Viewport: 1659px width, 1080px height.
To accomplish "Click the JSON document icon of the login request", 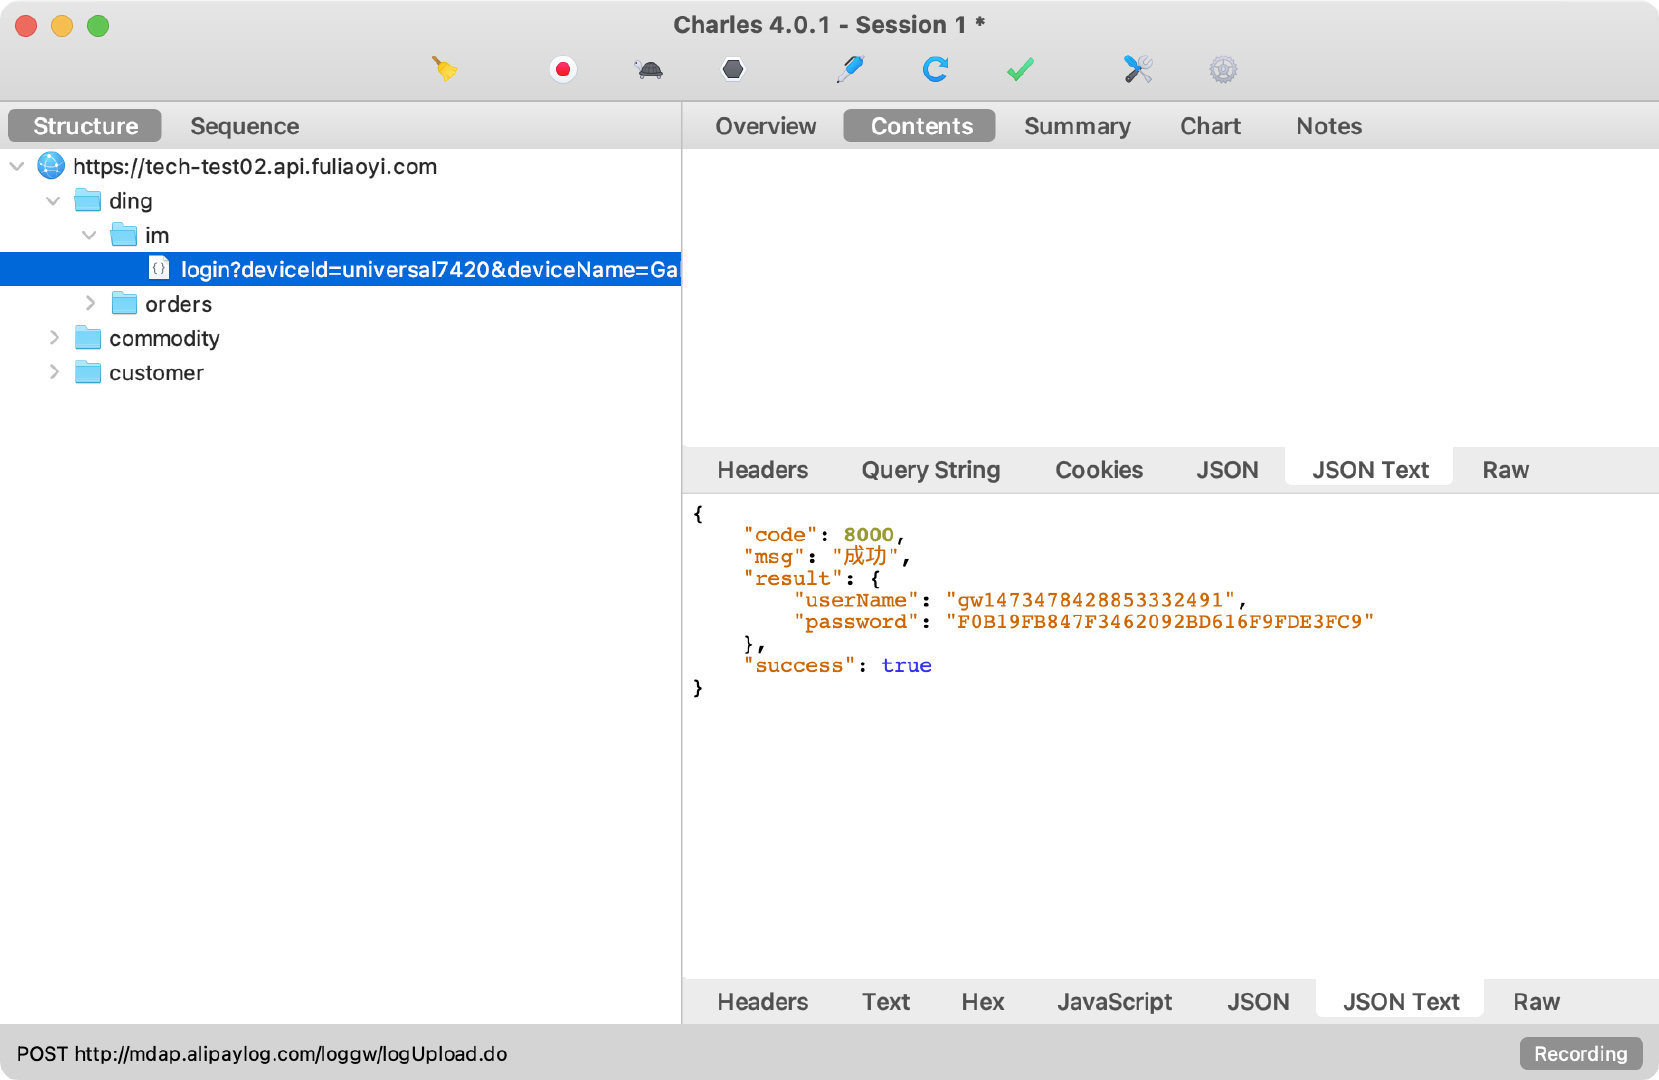I will (x=158, y=268).
